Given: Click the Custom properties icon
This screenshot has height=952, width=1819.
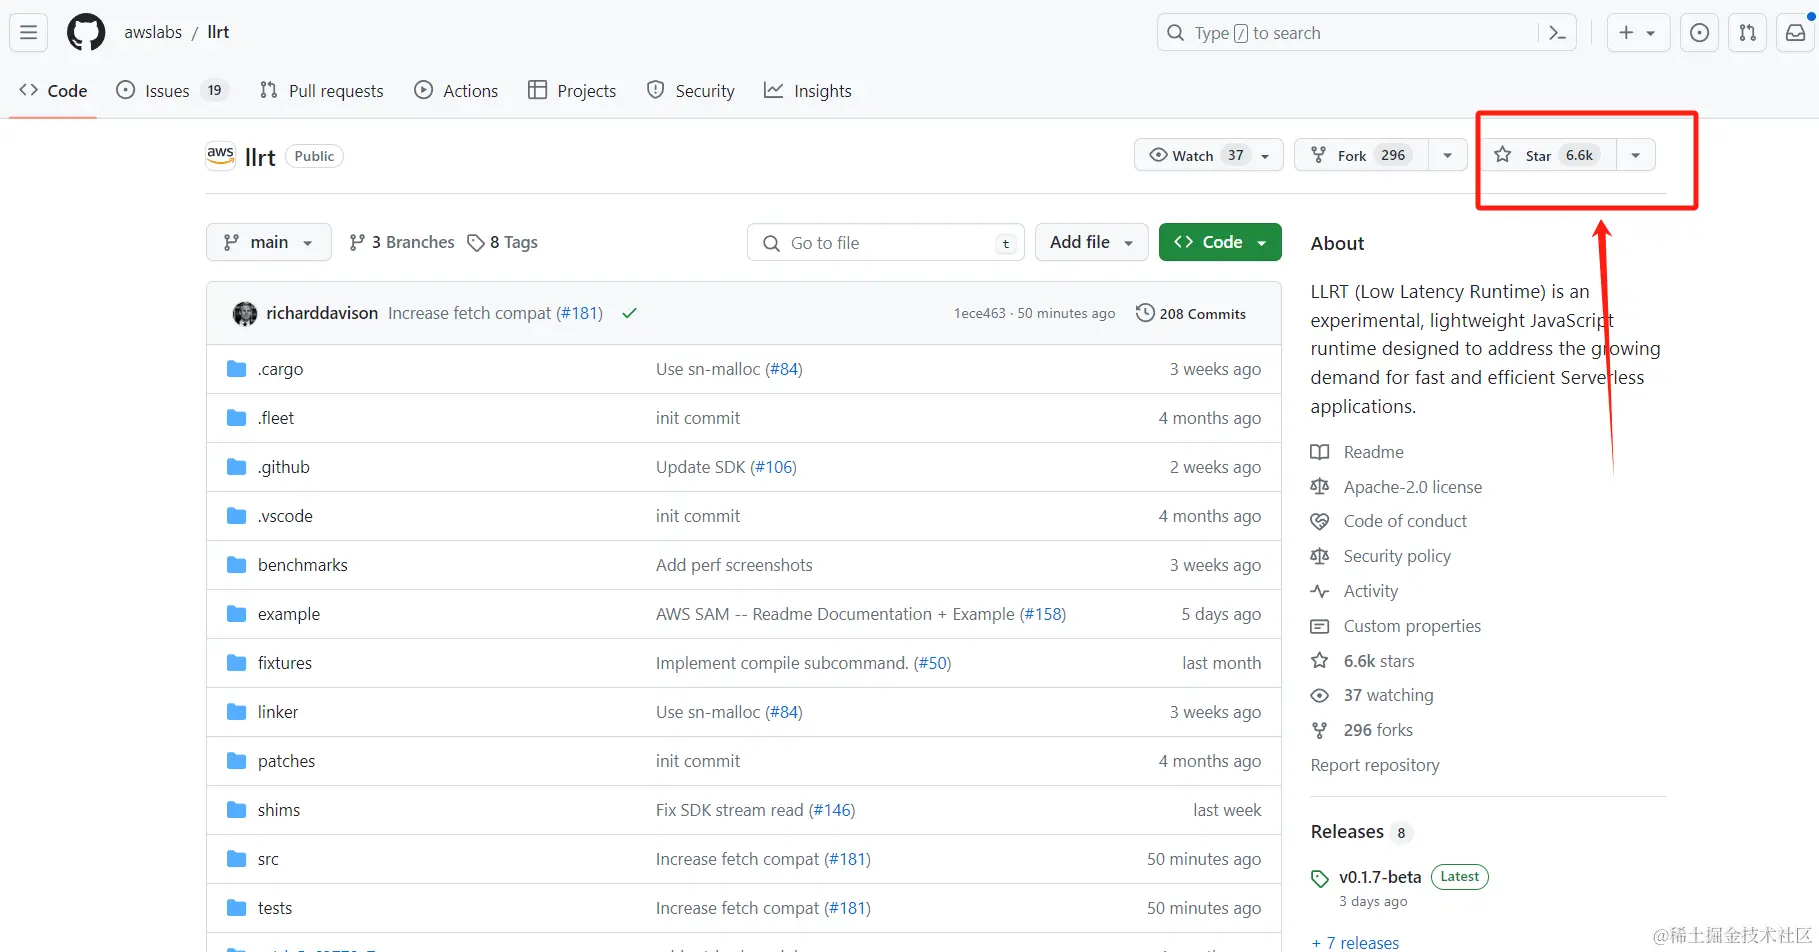Looking at the screenshot, I should [1320, 626].
